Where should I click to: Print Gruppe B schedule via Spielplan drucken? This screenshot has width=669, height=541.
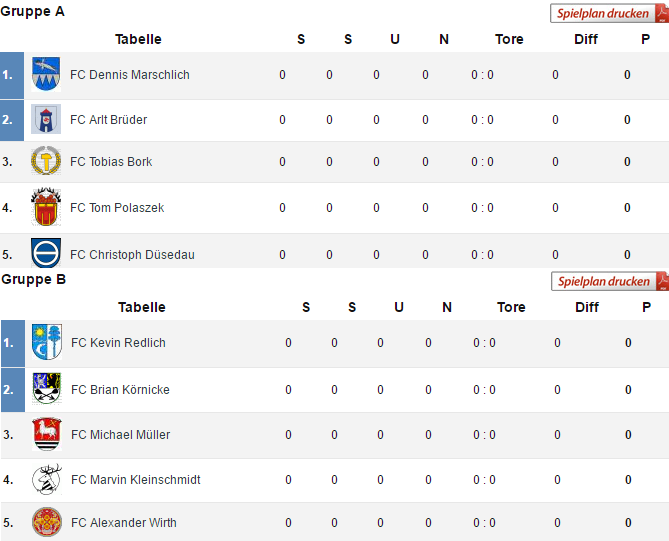point(608,281)
